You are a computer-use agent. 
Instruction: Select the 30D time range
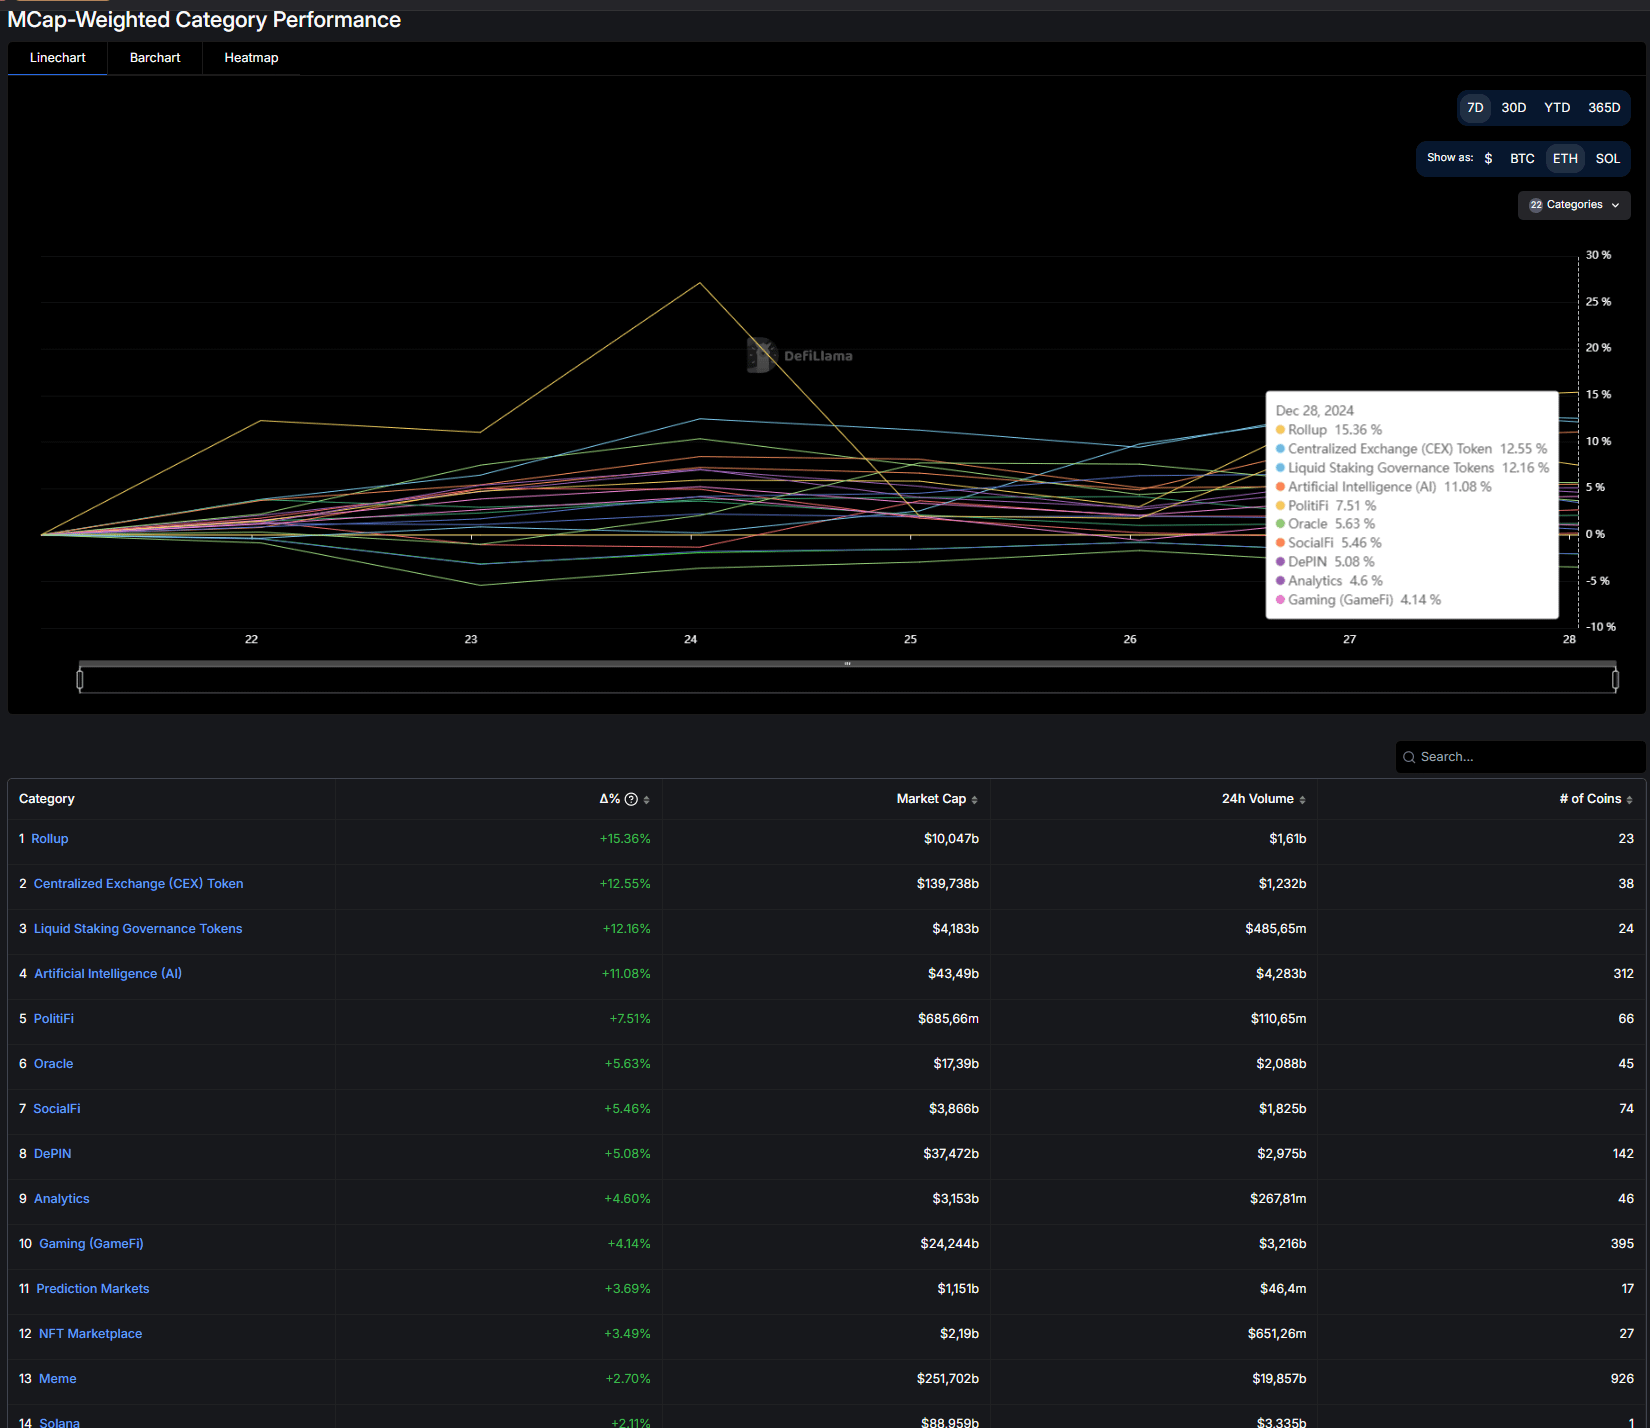pos(1513,107)
